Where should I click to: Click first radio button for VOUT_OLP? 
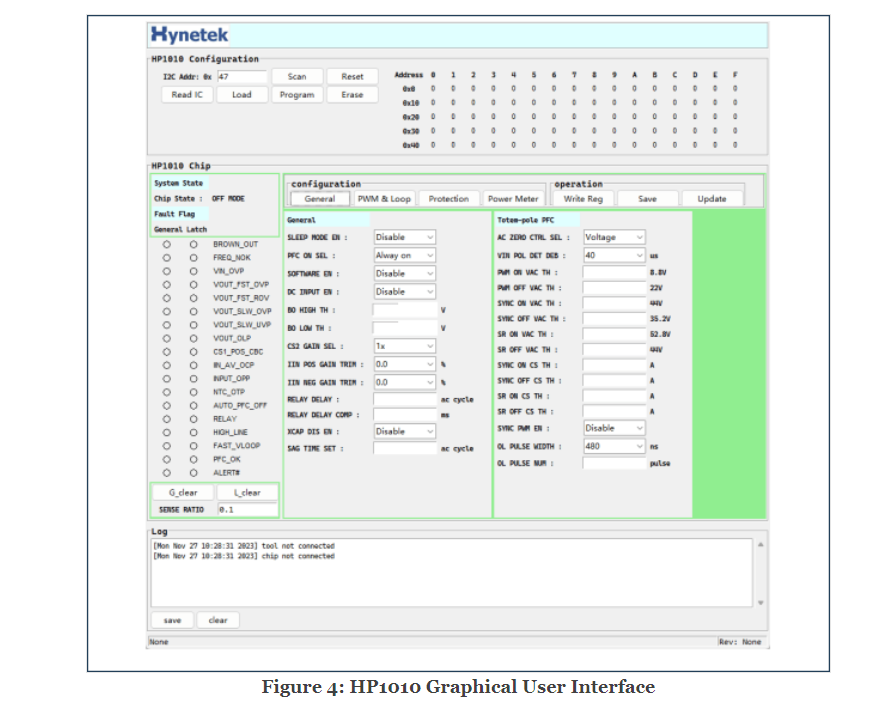tap(166, 338)
